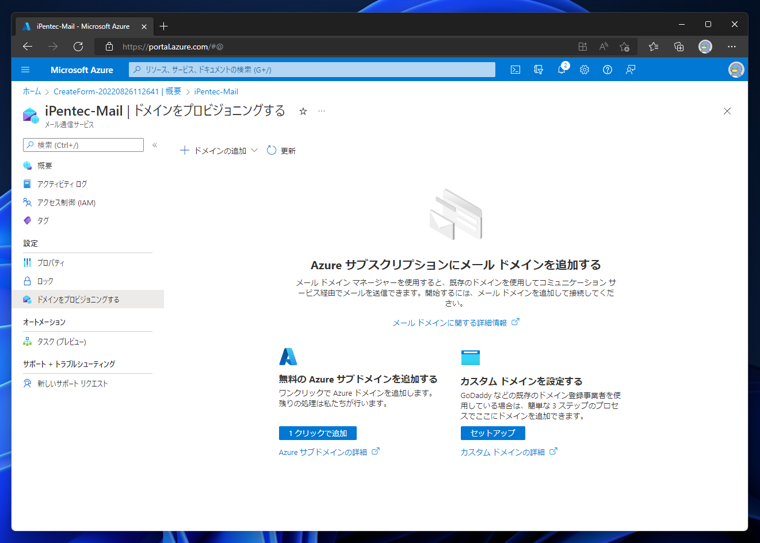Go to iPentec-Mail breadcrumb
This screenshot has height=543, width=760.
216,91
